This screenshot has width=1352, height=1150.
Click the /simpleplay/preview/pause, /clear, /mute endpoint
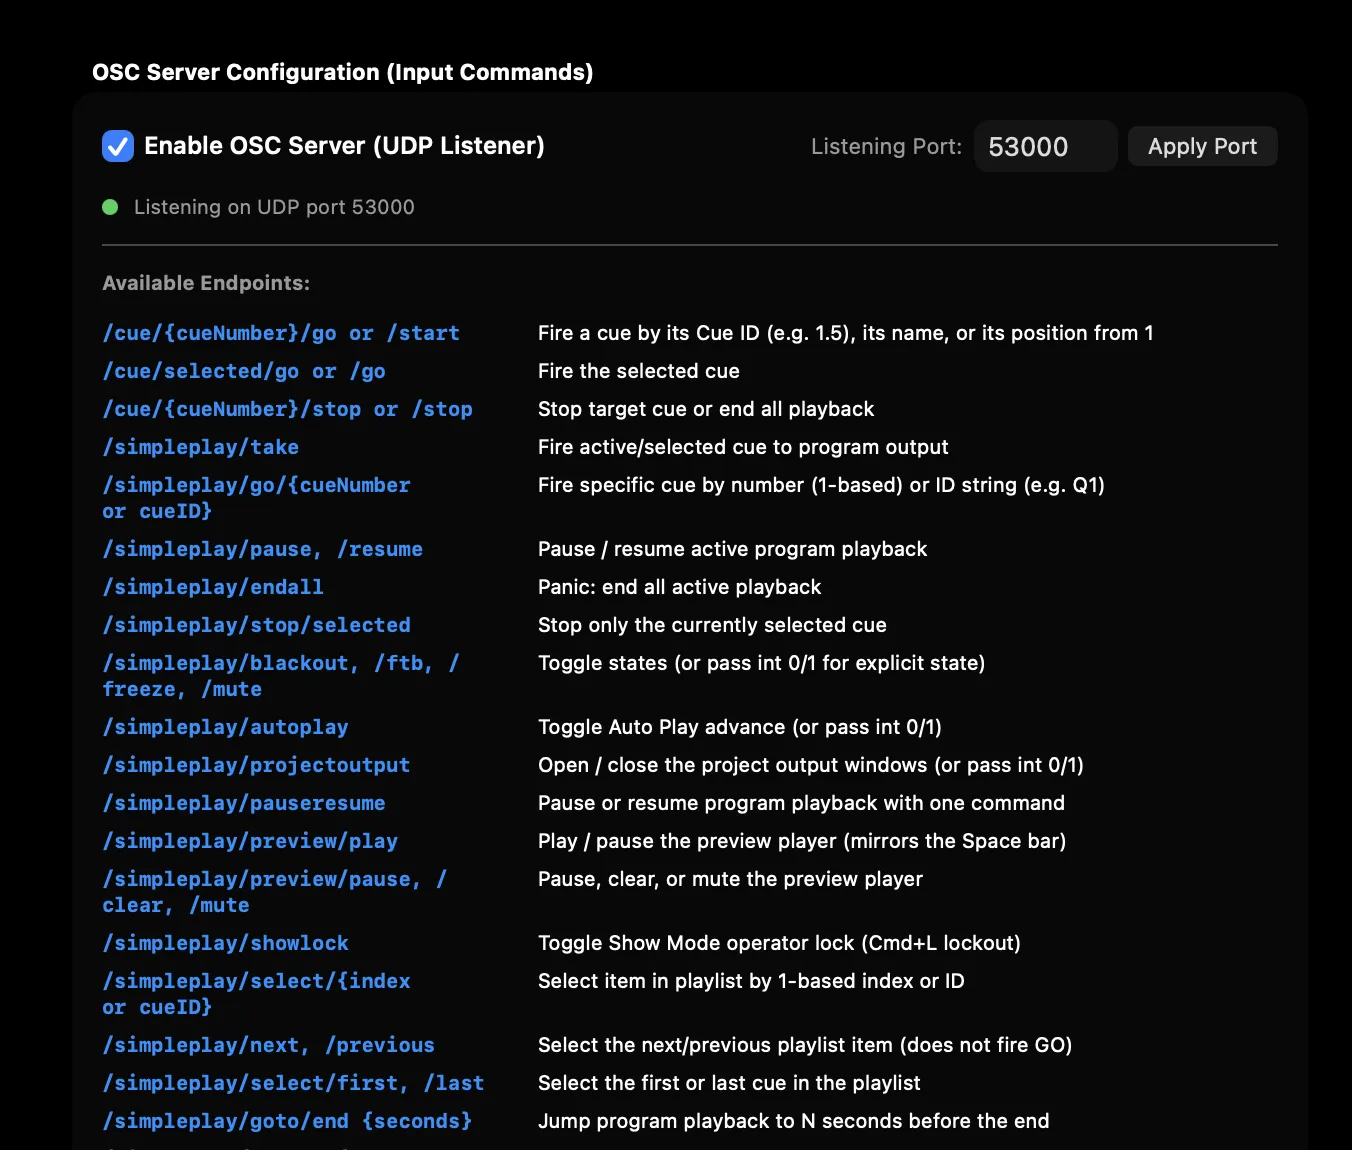coord(275,892)
